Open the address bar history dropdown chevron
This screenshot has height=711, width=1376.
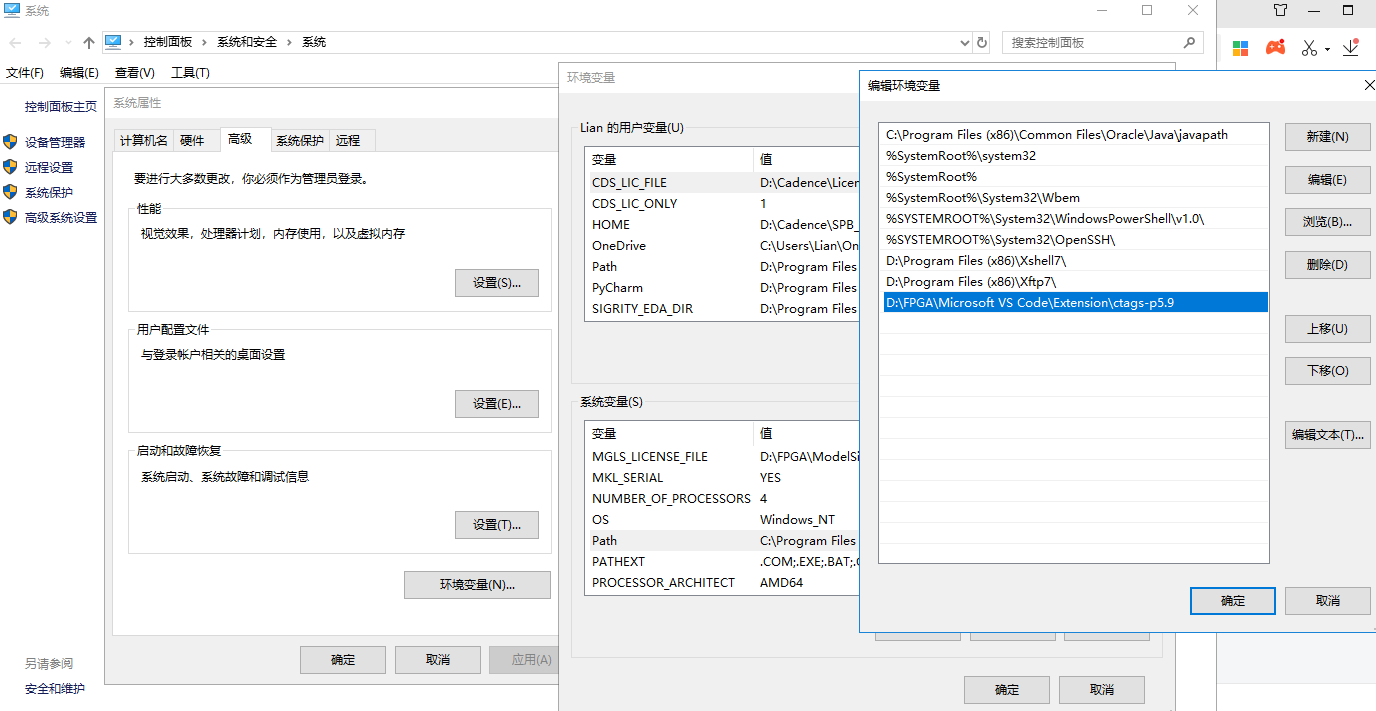[x=964, y=42]
